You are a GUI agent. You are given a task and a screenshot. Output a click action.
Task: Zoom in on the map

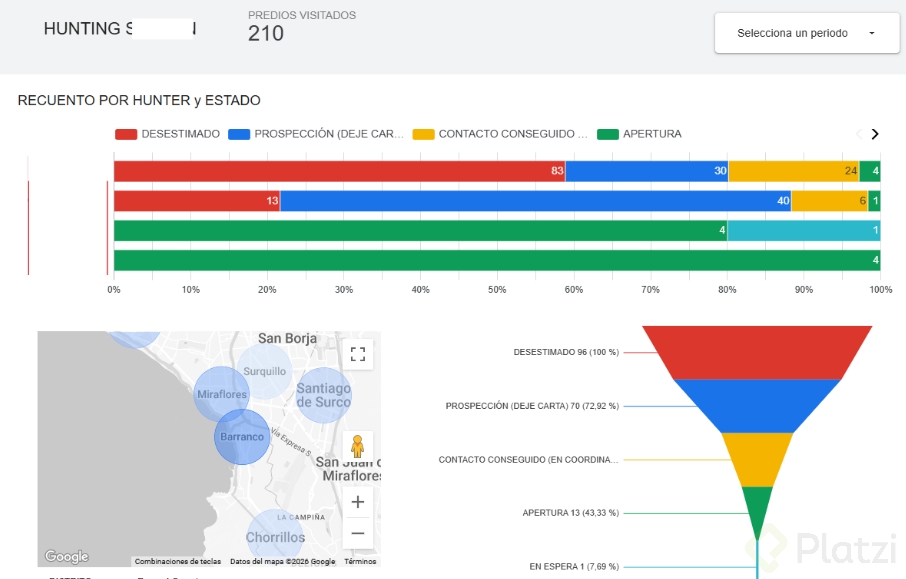pyautogui.click(x=358, y=502)
